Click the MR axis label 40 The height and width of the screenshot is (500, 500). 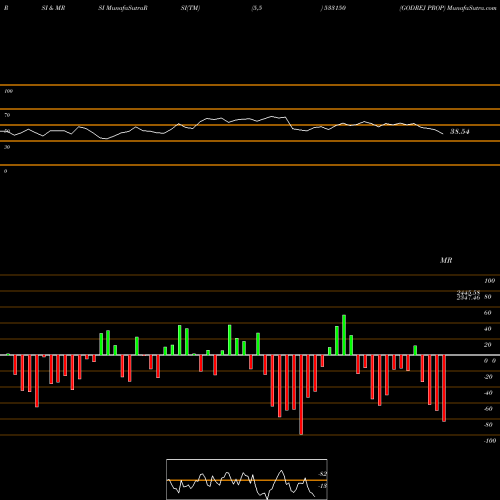(487, 329)
